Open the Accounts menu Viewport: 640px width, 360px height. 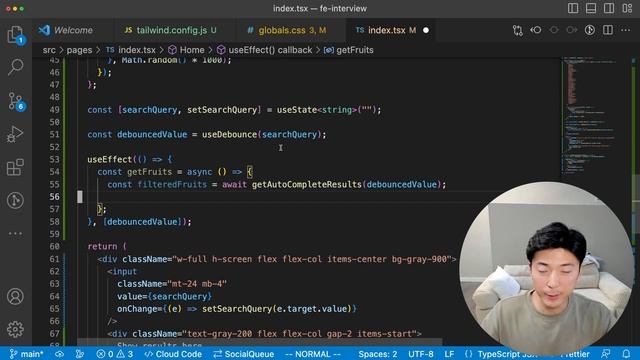point(16,296)
